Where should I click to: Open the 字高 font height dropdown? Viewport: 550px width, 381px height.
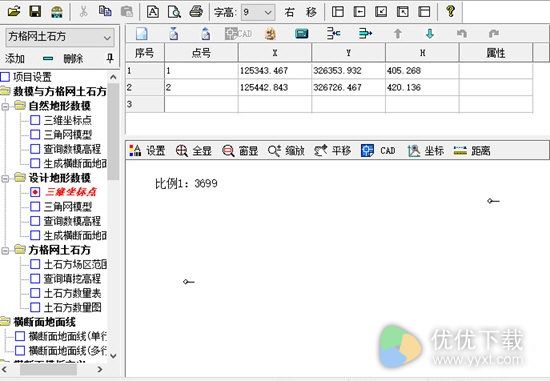258,13
